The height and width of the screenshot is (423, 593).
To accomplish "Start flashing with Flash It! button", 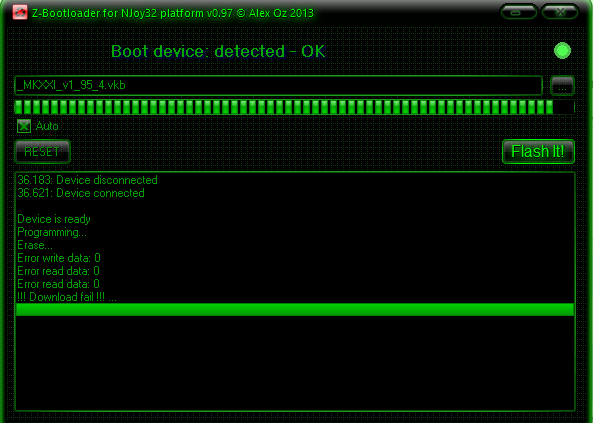I will (538, 152).
